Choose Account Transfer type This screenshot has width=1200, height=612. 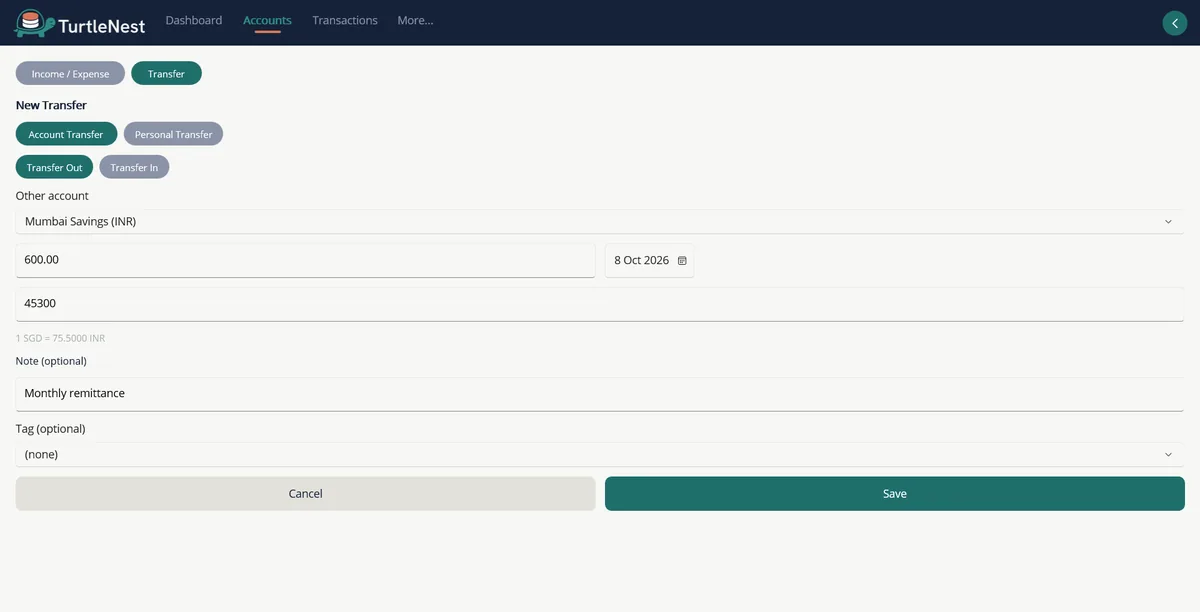[x=66, y=134]
